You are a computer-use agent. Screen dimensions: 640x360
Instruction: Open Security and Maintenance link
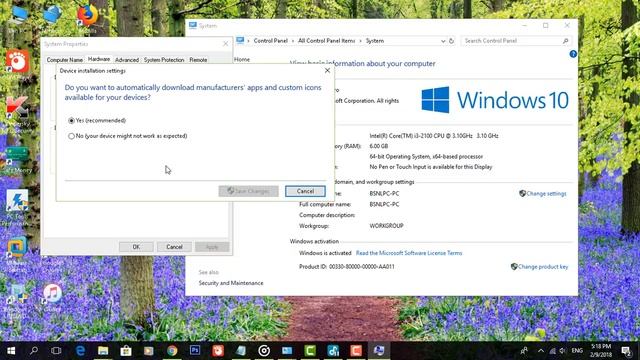231,283
